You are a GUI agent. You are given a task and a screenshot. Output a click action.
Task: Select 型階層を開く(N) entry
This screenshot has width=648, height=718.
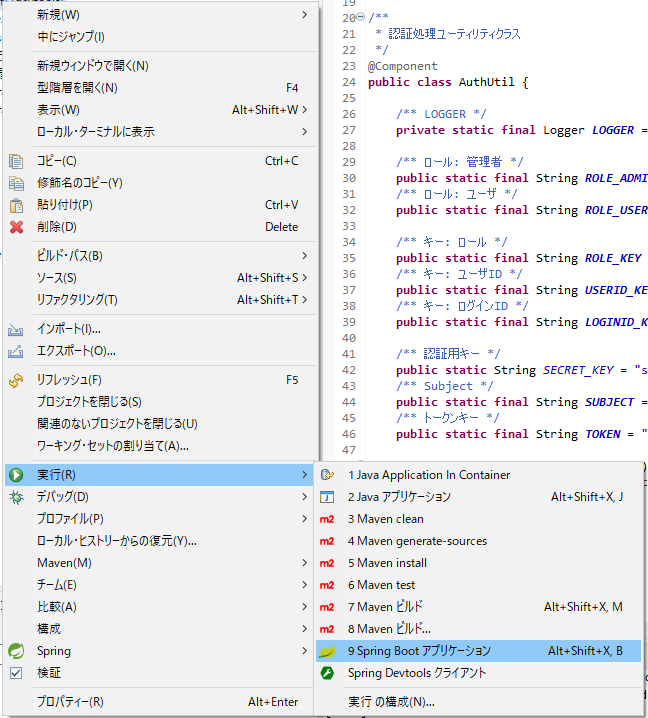[x=160, y=88]
